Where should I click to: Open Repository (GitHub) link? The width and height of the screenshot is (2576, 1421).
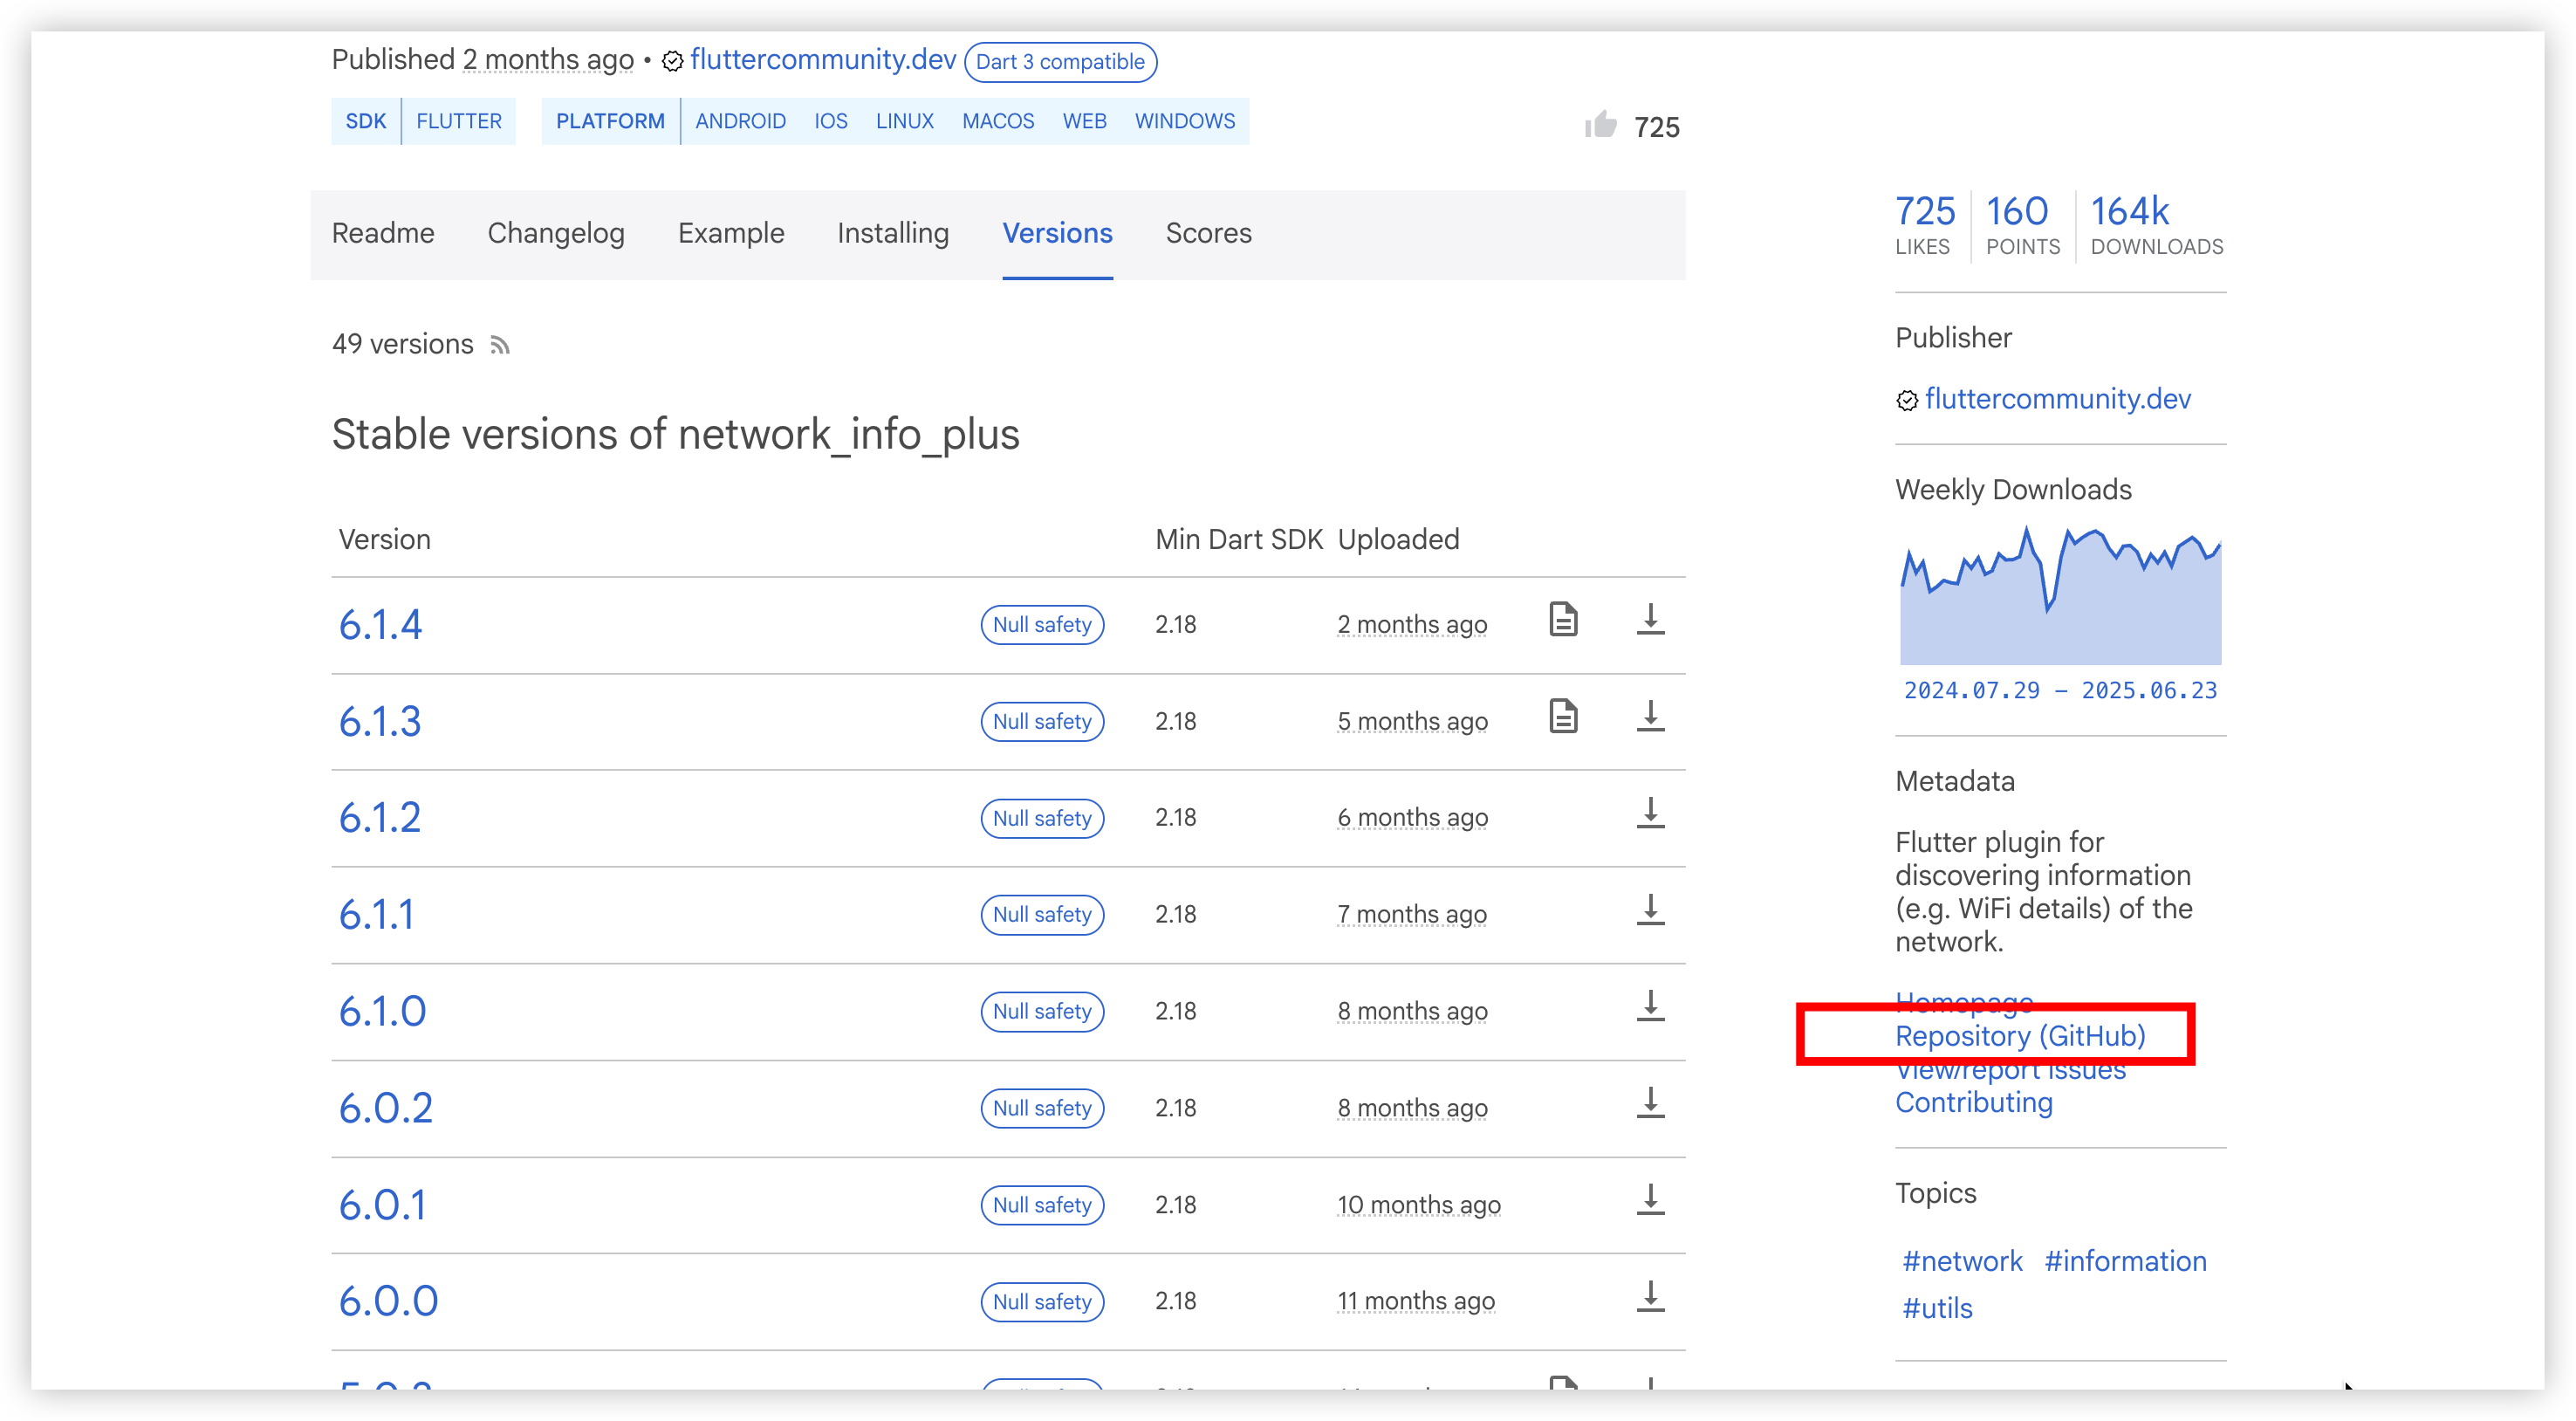(x=2020, y=1036)
